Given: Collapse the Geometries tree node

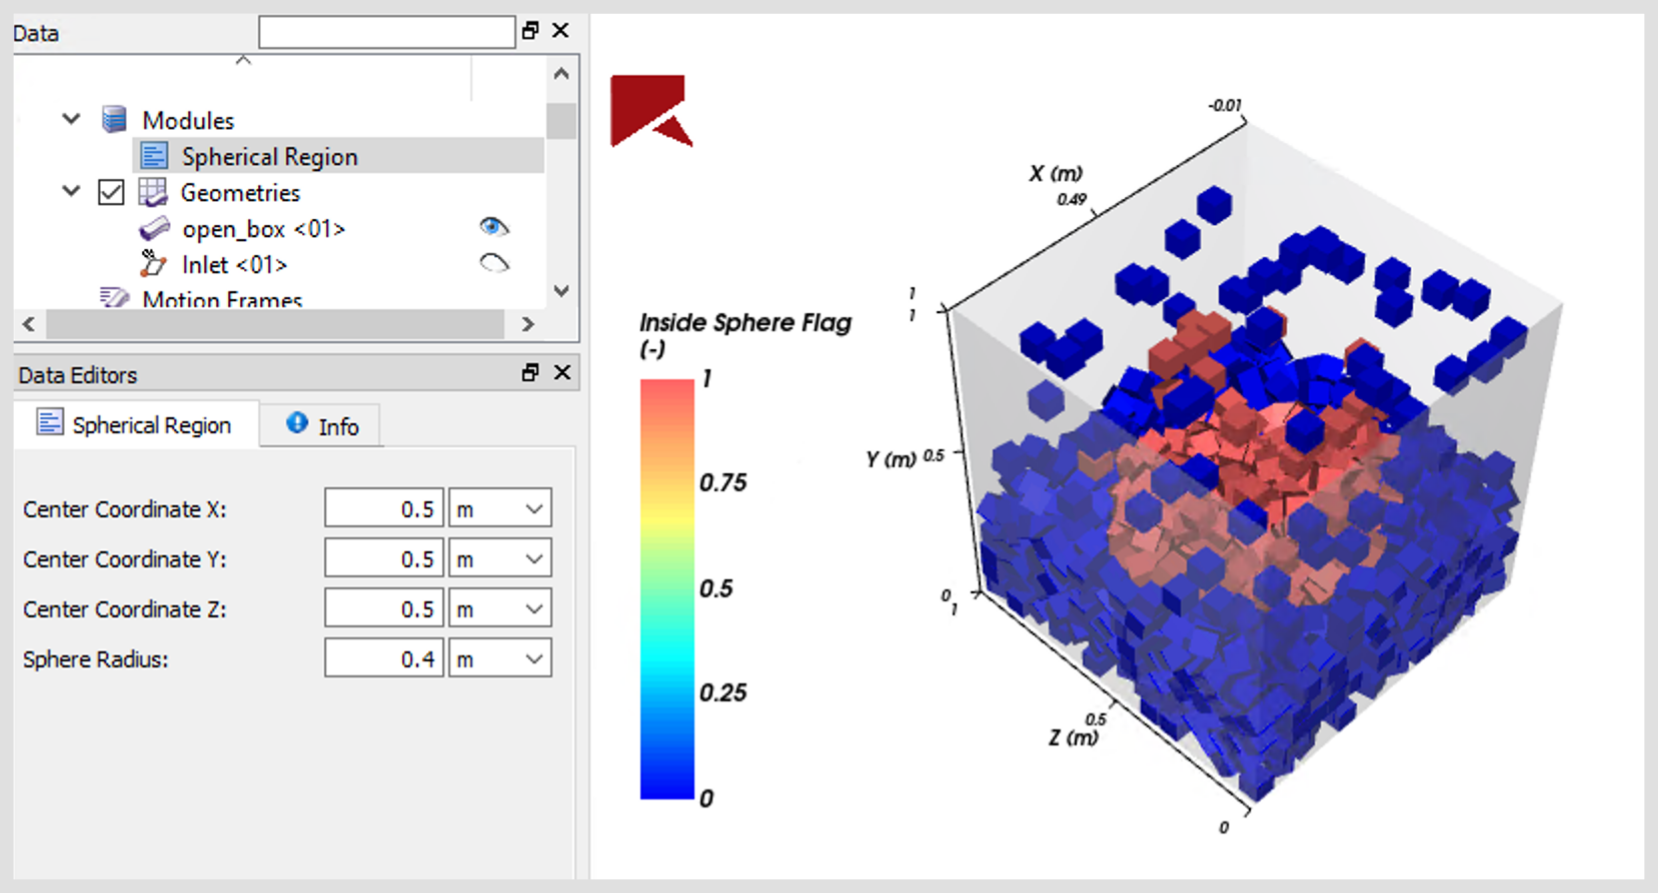Looking at the screenshot, I should [71, 191].
